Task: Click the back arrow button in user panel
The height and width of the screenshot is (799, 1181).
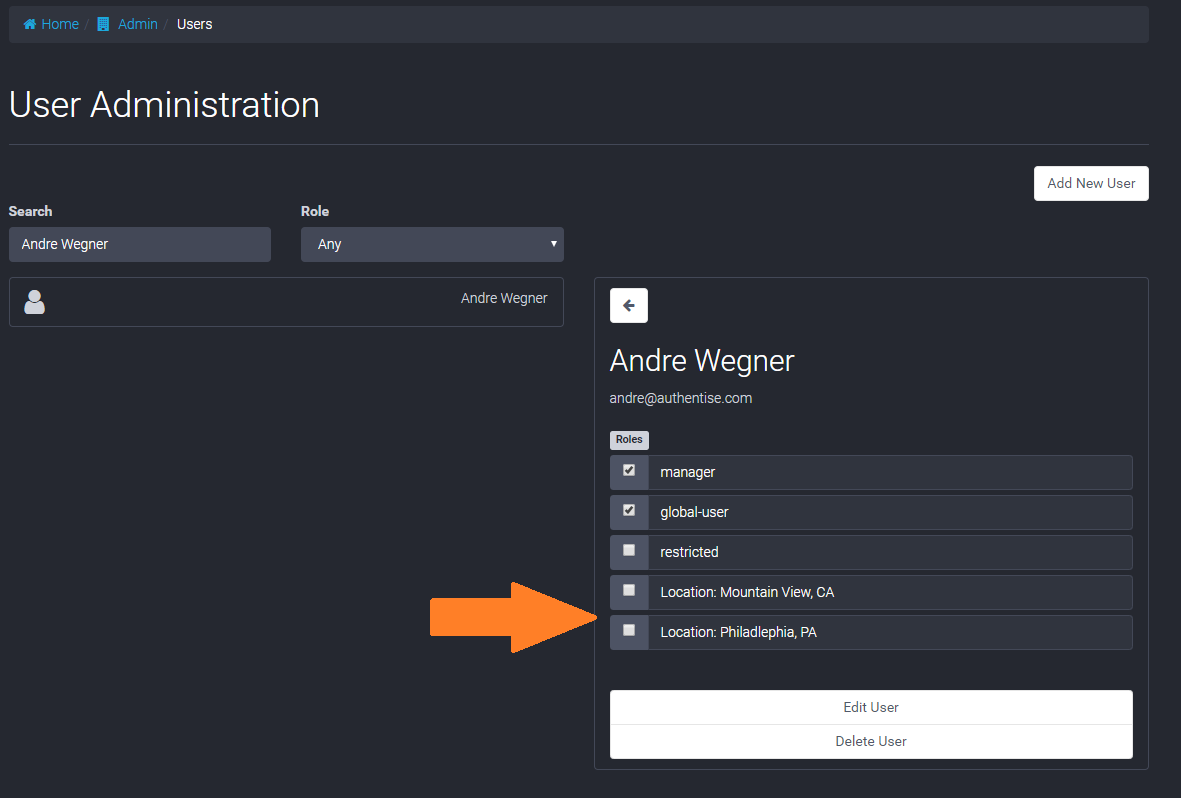Action: tap(629, 306)
